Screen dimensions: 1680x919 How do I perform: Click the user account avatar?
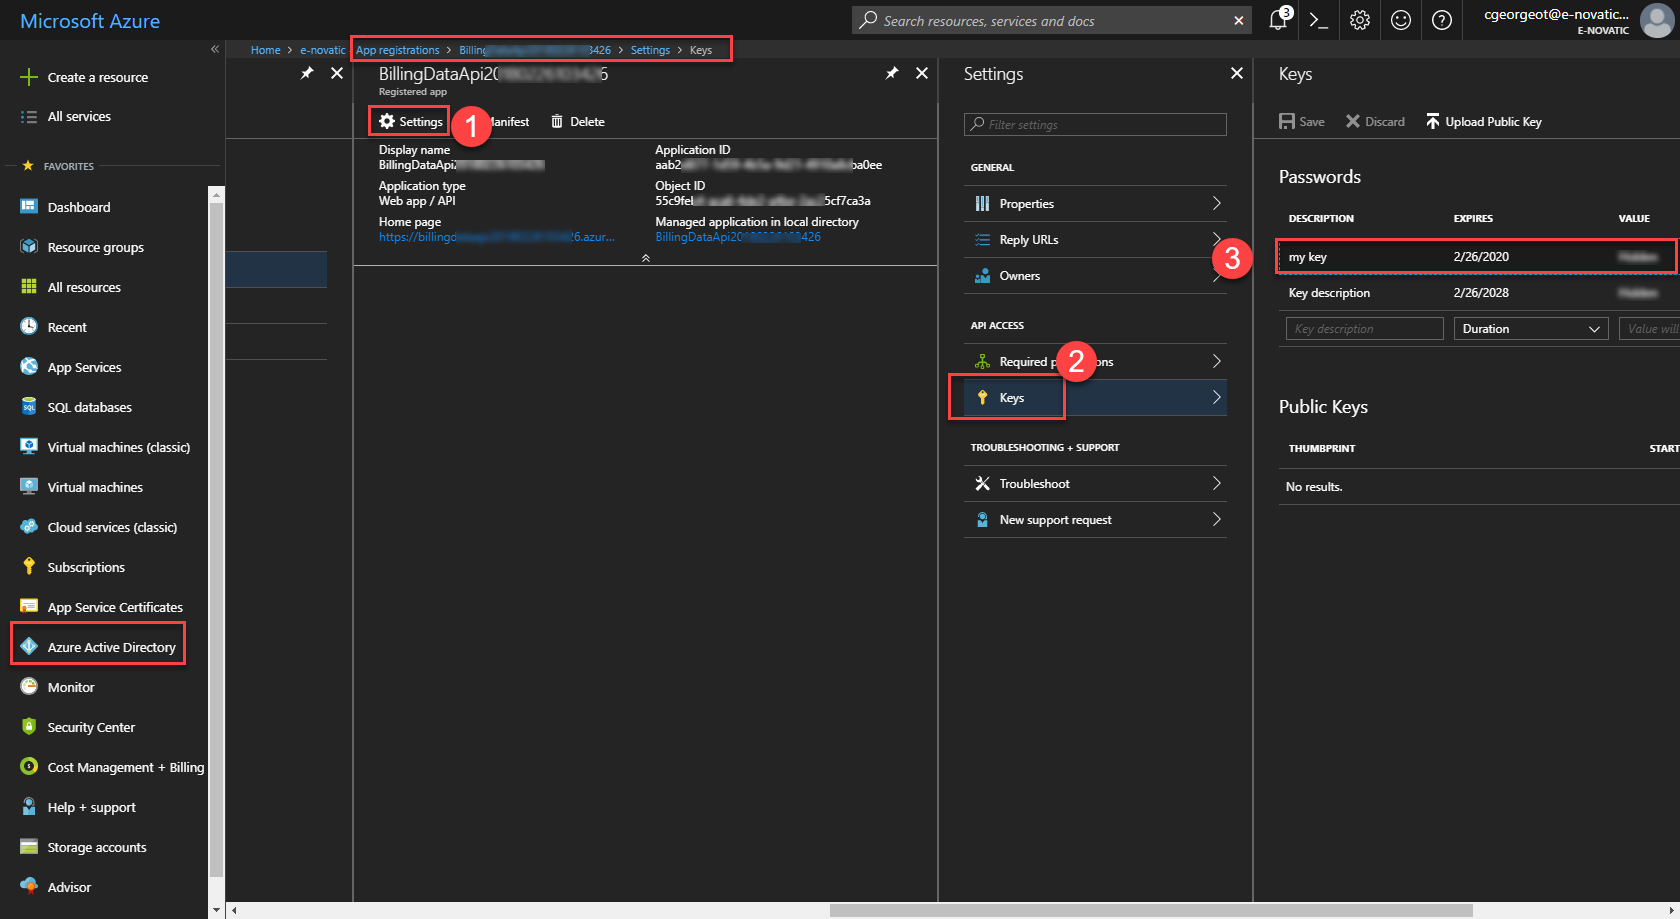1657,20
